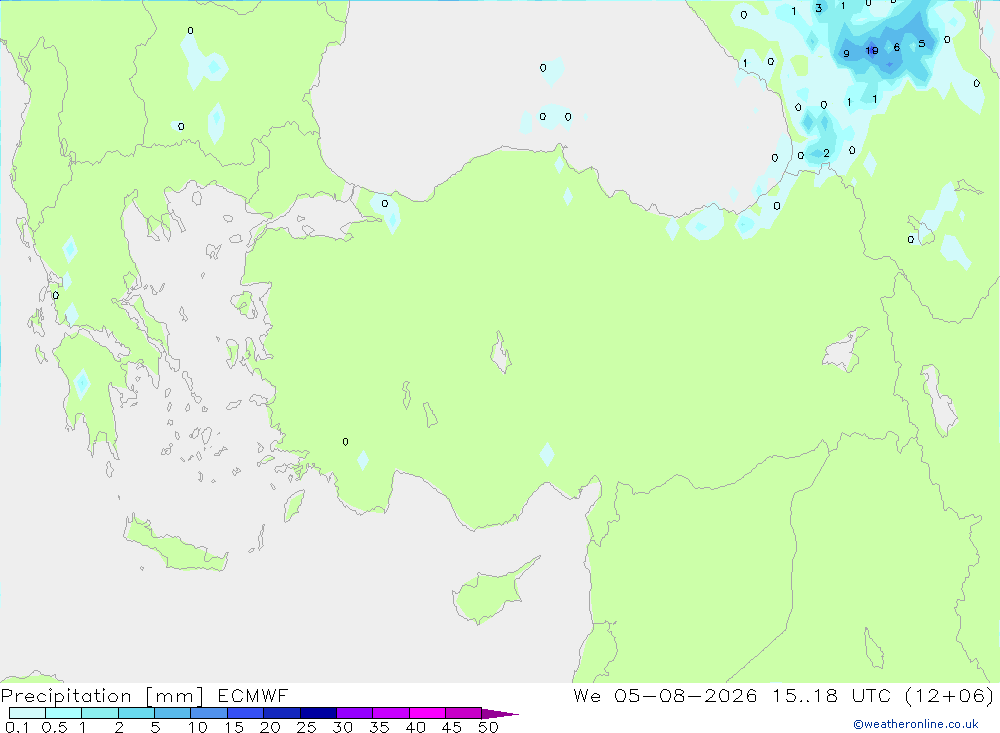
Task: Click the 1–2 mm legend color box
Action: tap(100, 713)
